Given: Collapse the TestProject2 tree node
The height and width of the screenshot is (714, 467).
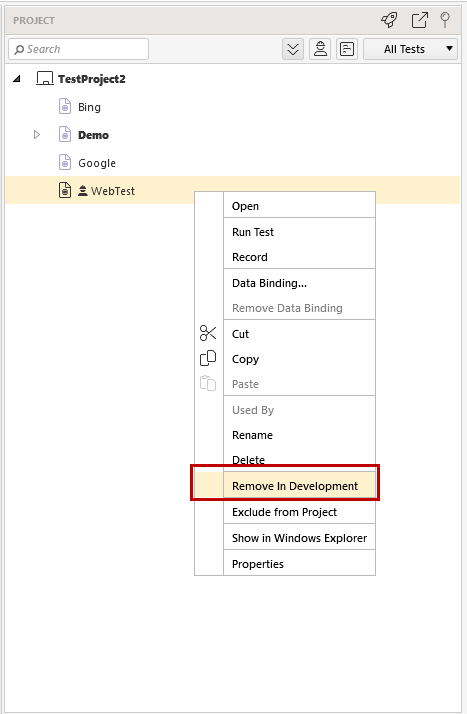Looking at the screenshot, I should 17,79.
